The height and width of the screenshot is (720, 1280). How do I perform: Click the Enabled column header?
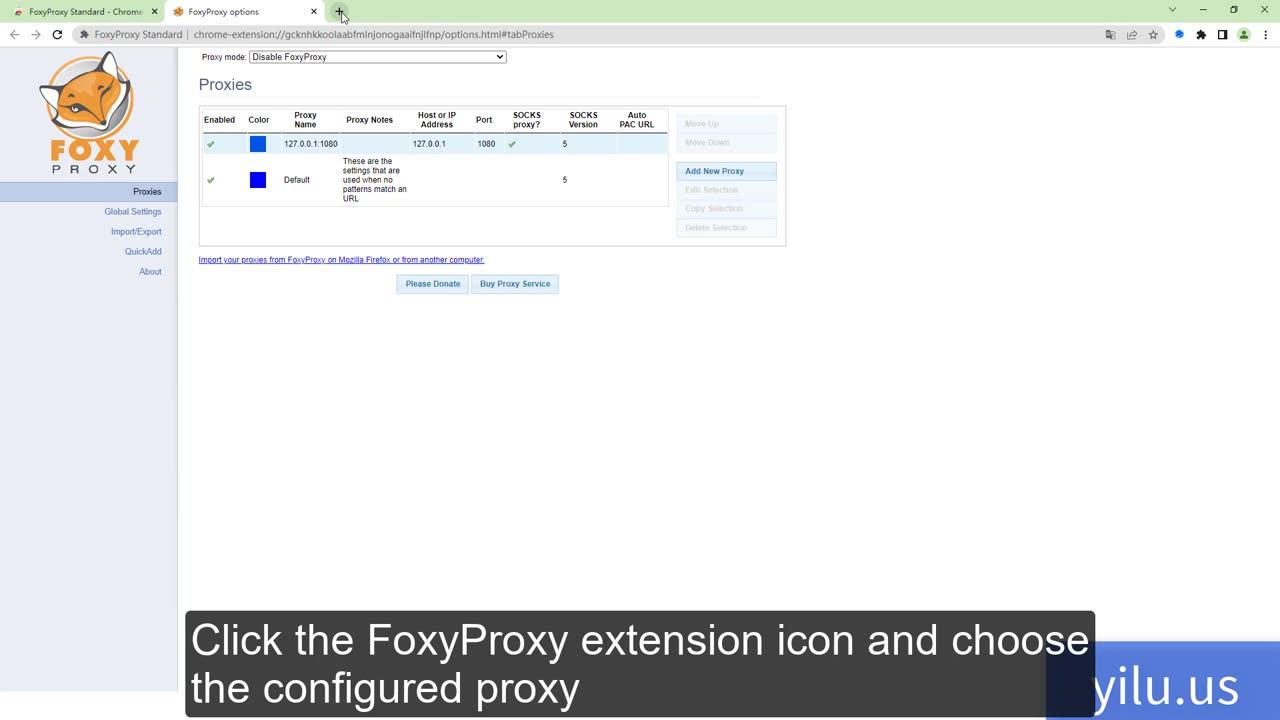point(219,120)
